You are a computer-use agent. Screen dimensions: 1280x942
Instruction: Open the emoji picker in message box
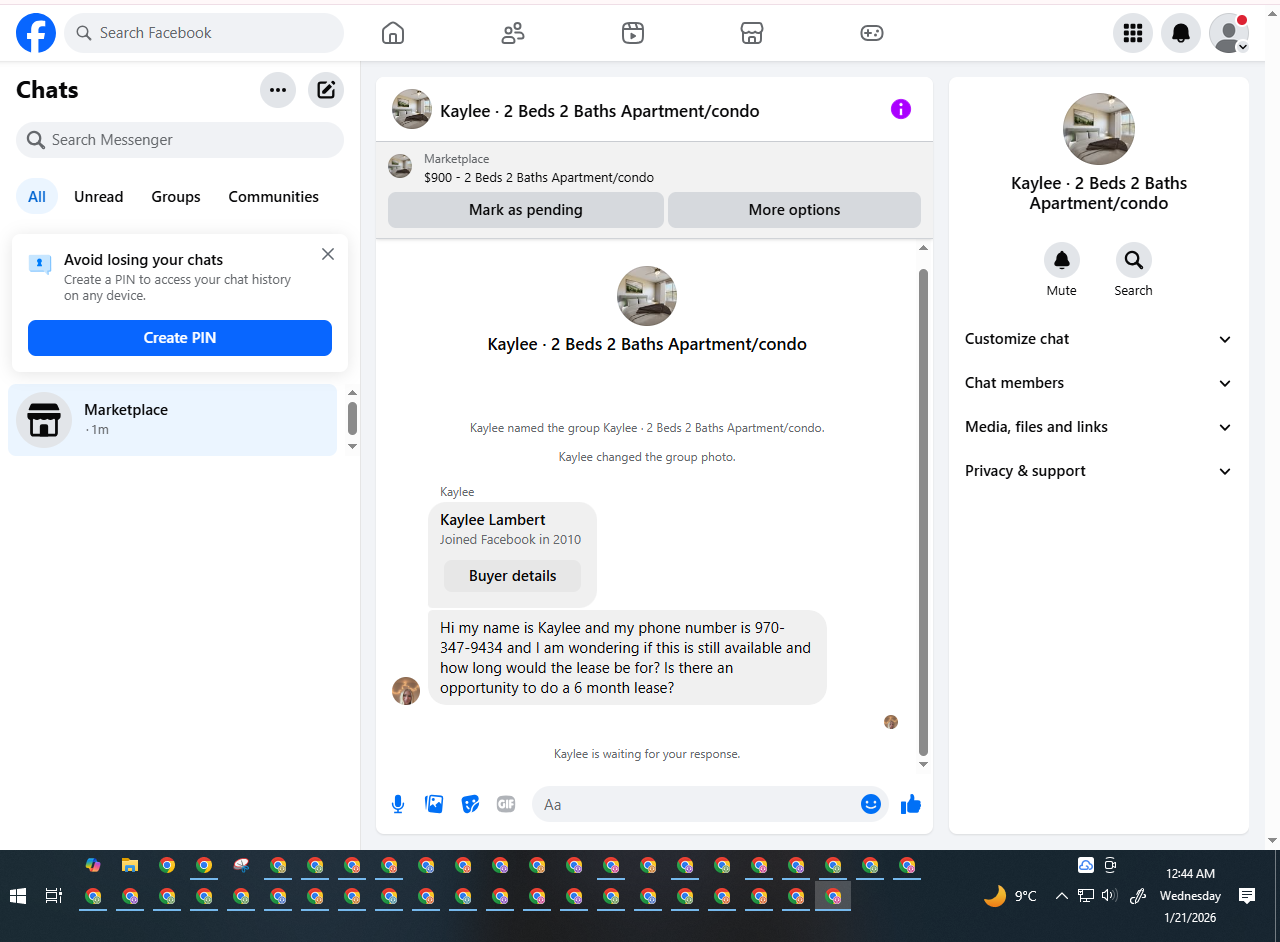pyautogui.click(x=871, y=804)
